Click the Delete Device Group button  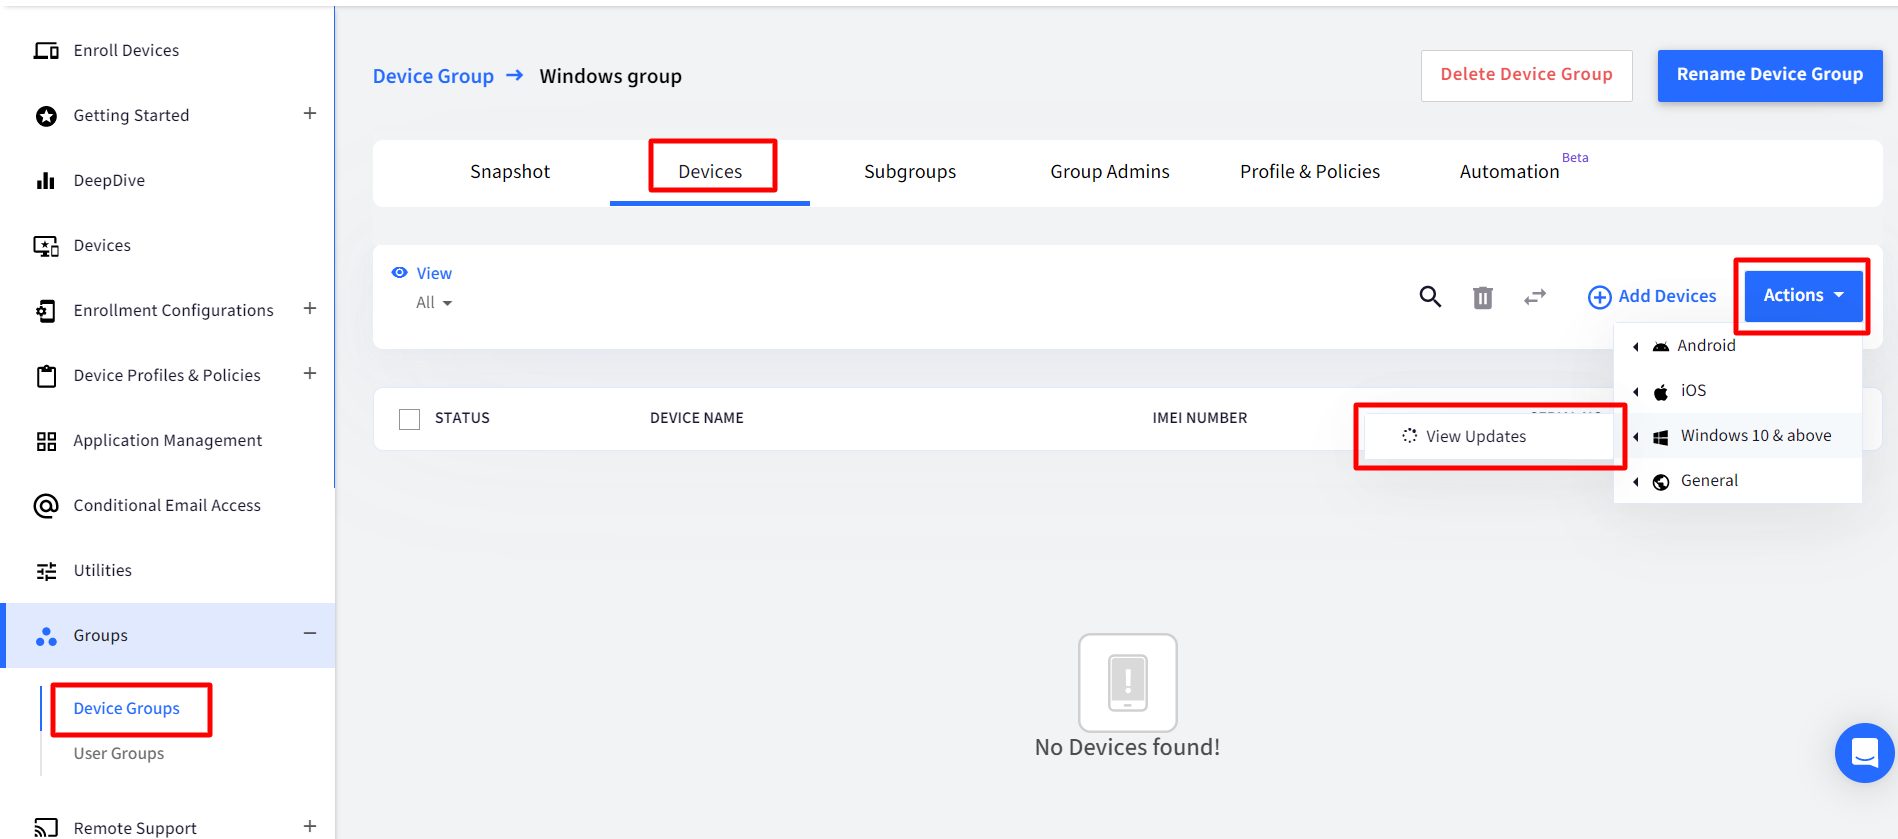pyautogui.click(x=1526, y=75)
